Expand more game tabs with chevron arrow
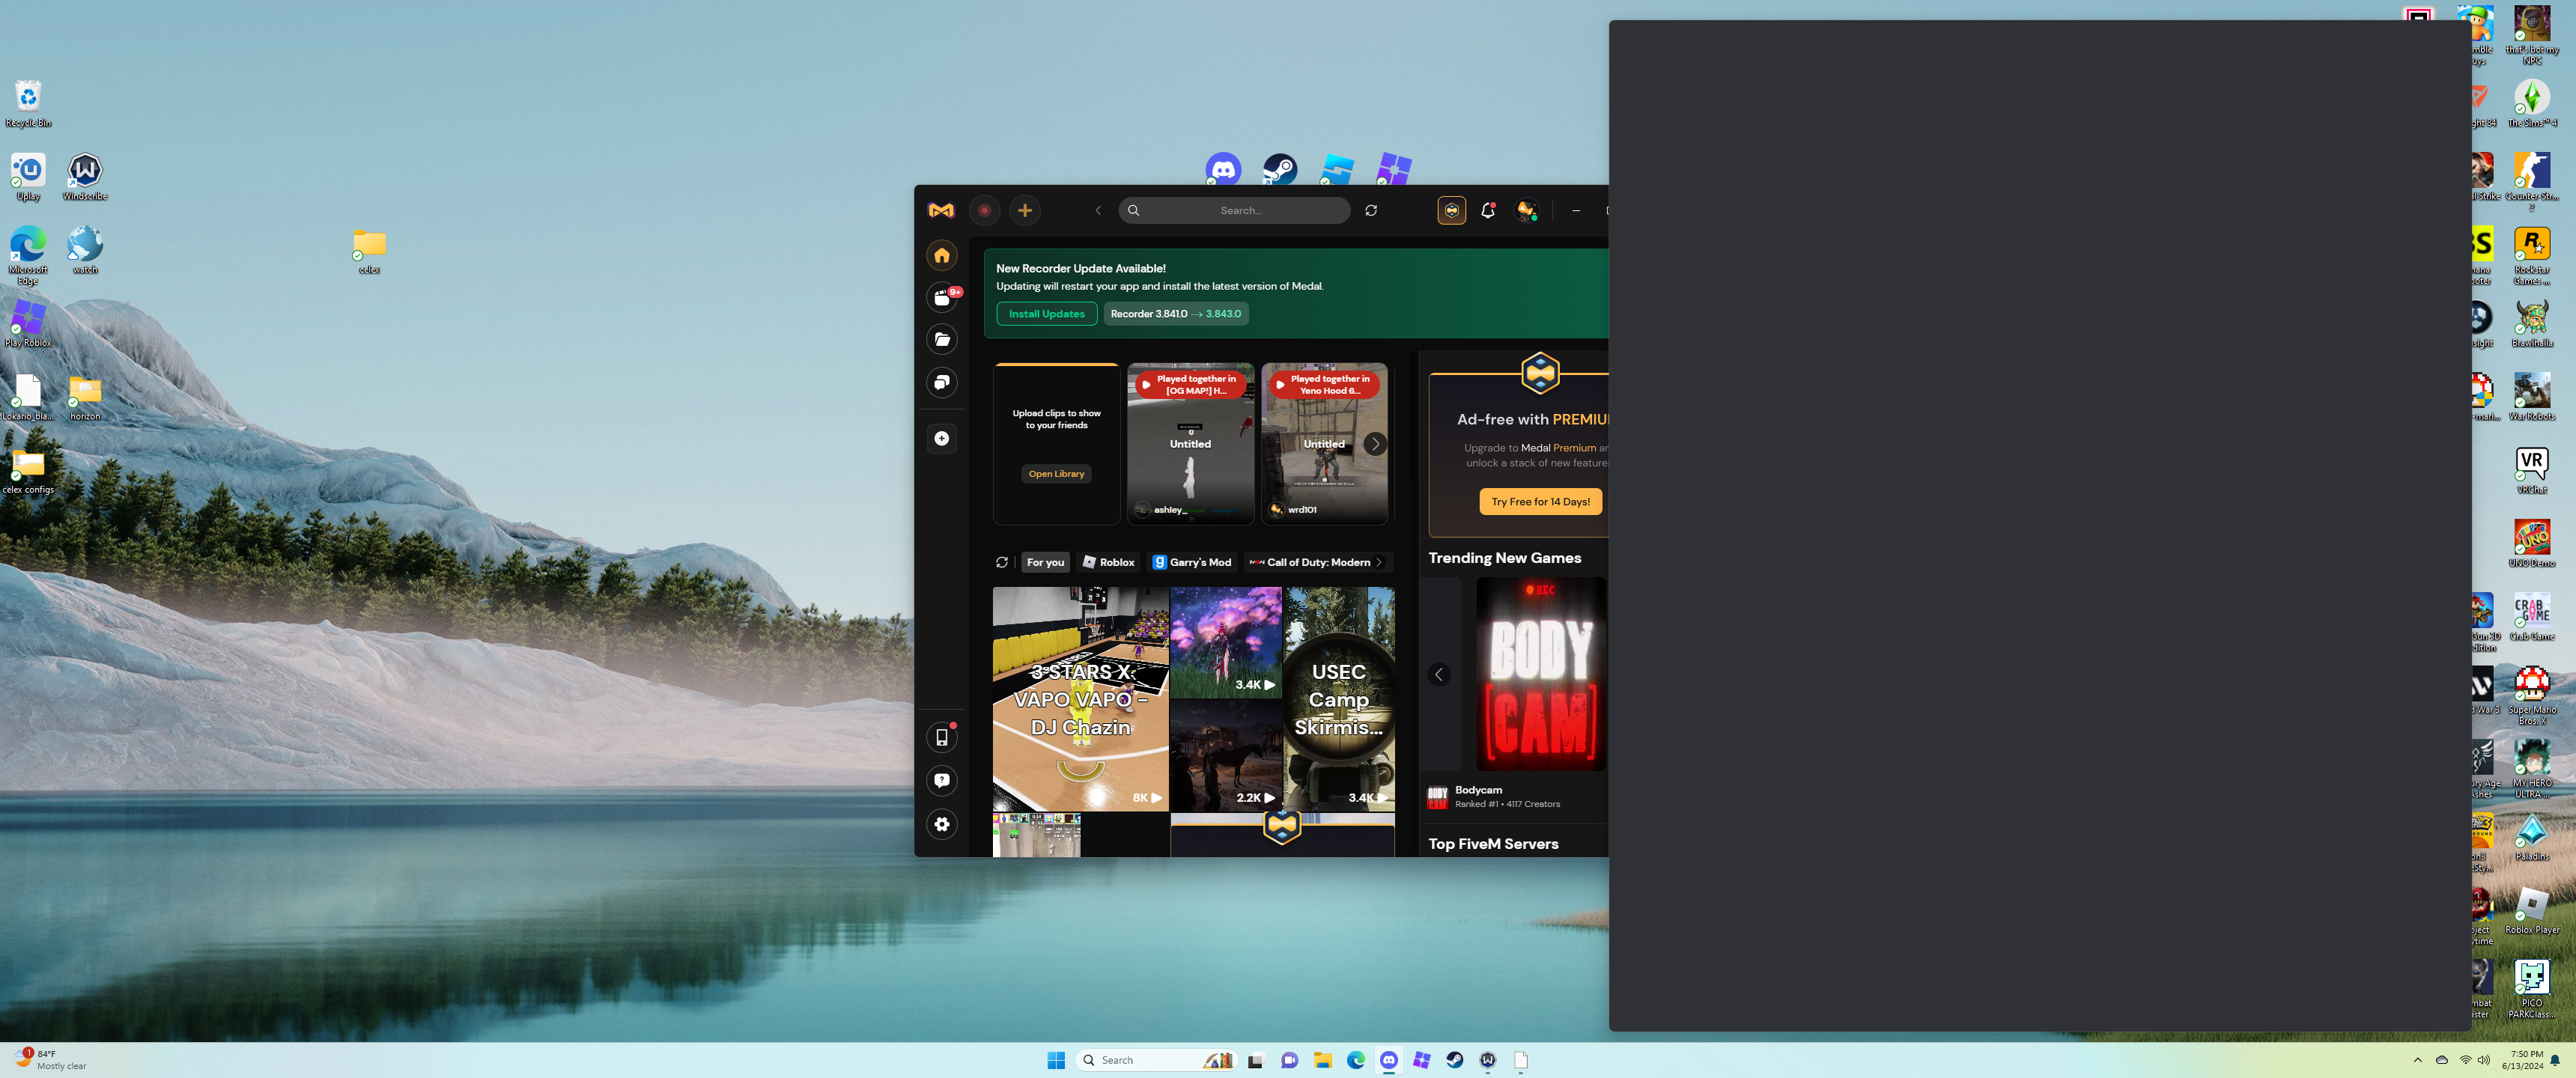The height and width of the screenshot is (1078, 2576). coord(1379,562)
